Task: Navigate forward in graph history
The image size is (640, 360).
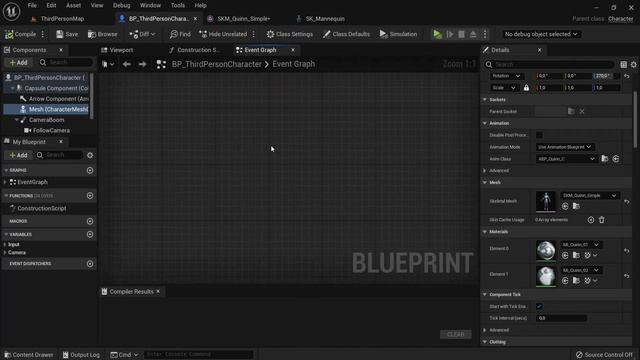Action: [142, 64]
